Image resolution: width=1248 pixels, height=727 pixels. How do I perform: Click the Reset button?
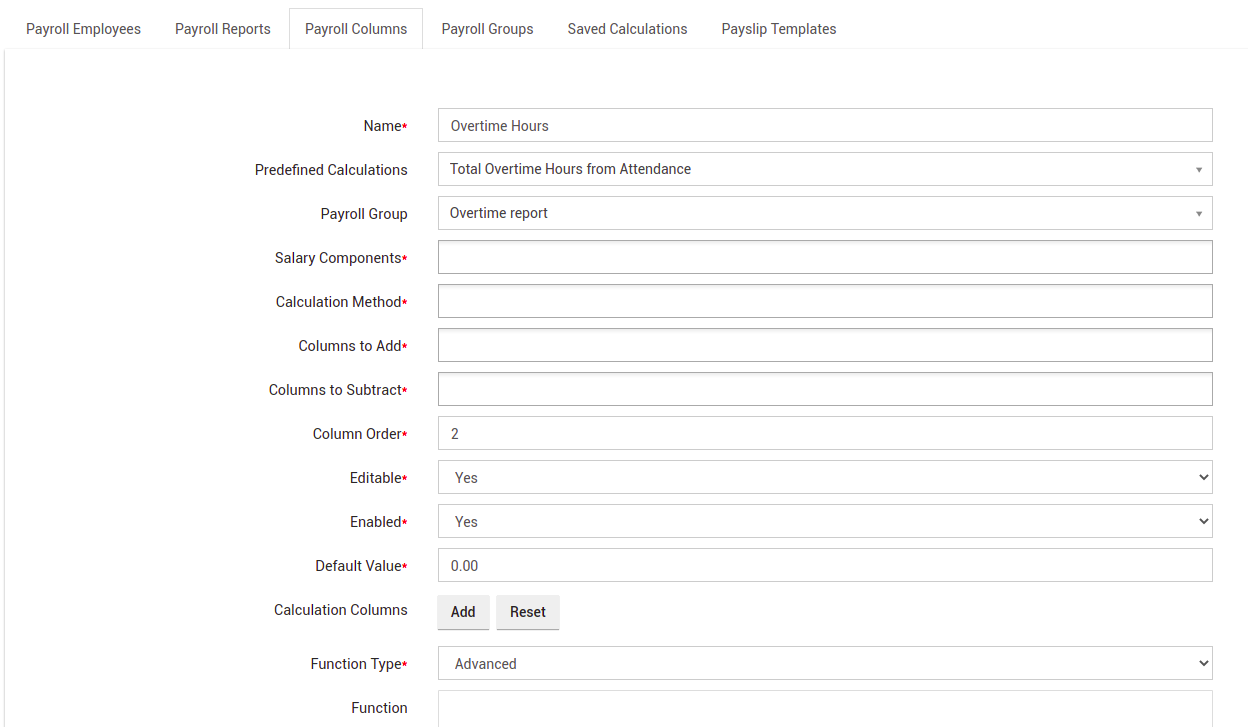528,612
